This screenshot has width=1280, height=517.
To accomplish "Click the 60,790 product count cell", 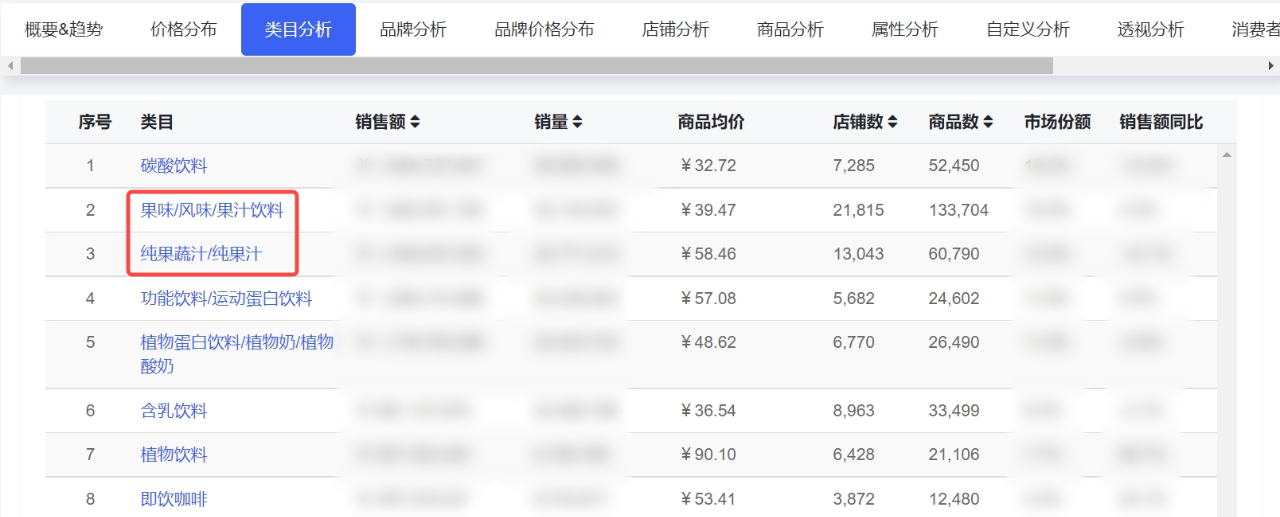I will click(x=954, y=254).
